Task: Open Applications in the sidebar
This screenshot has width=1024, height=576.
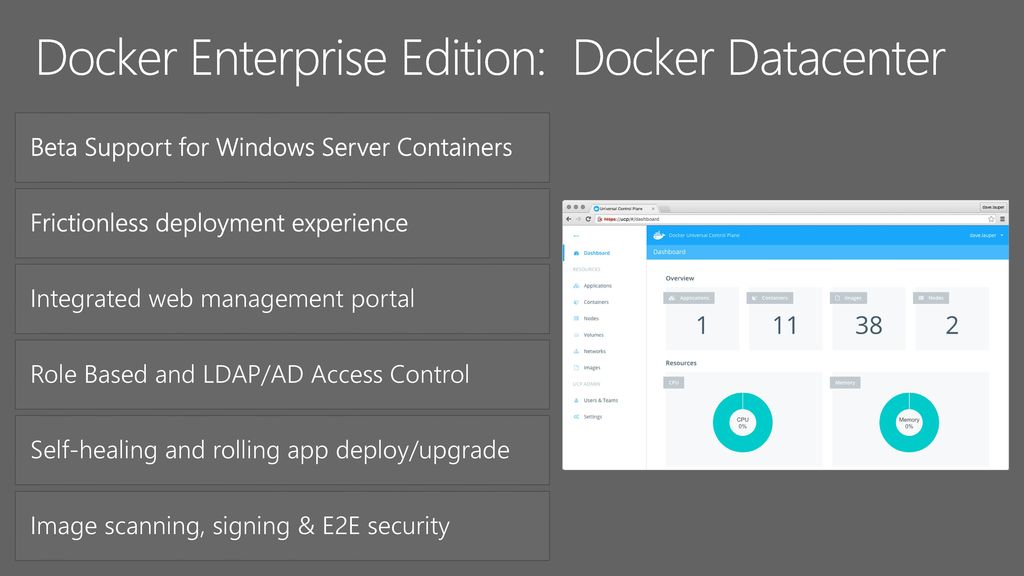Action: [598, 285]
